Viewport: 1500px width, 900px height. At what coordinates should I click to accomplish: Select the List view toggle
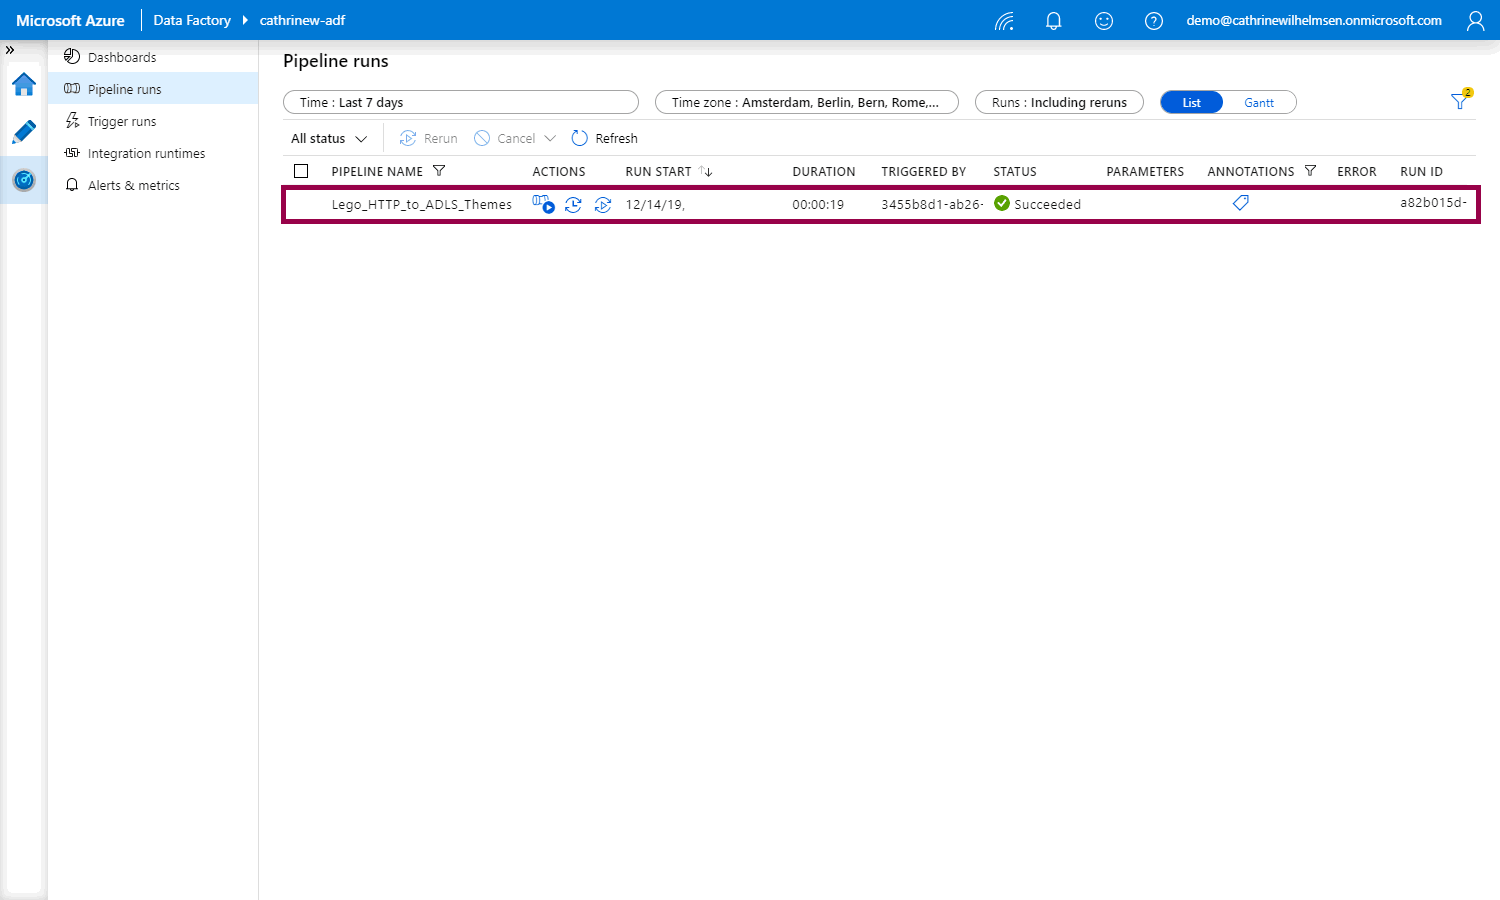click(x=1191, y=103)
